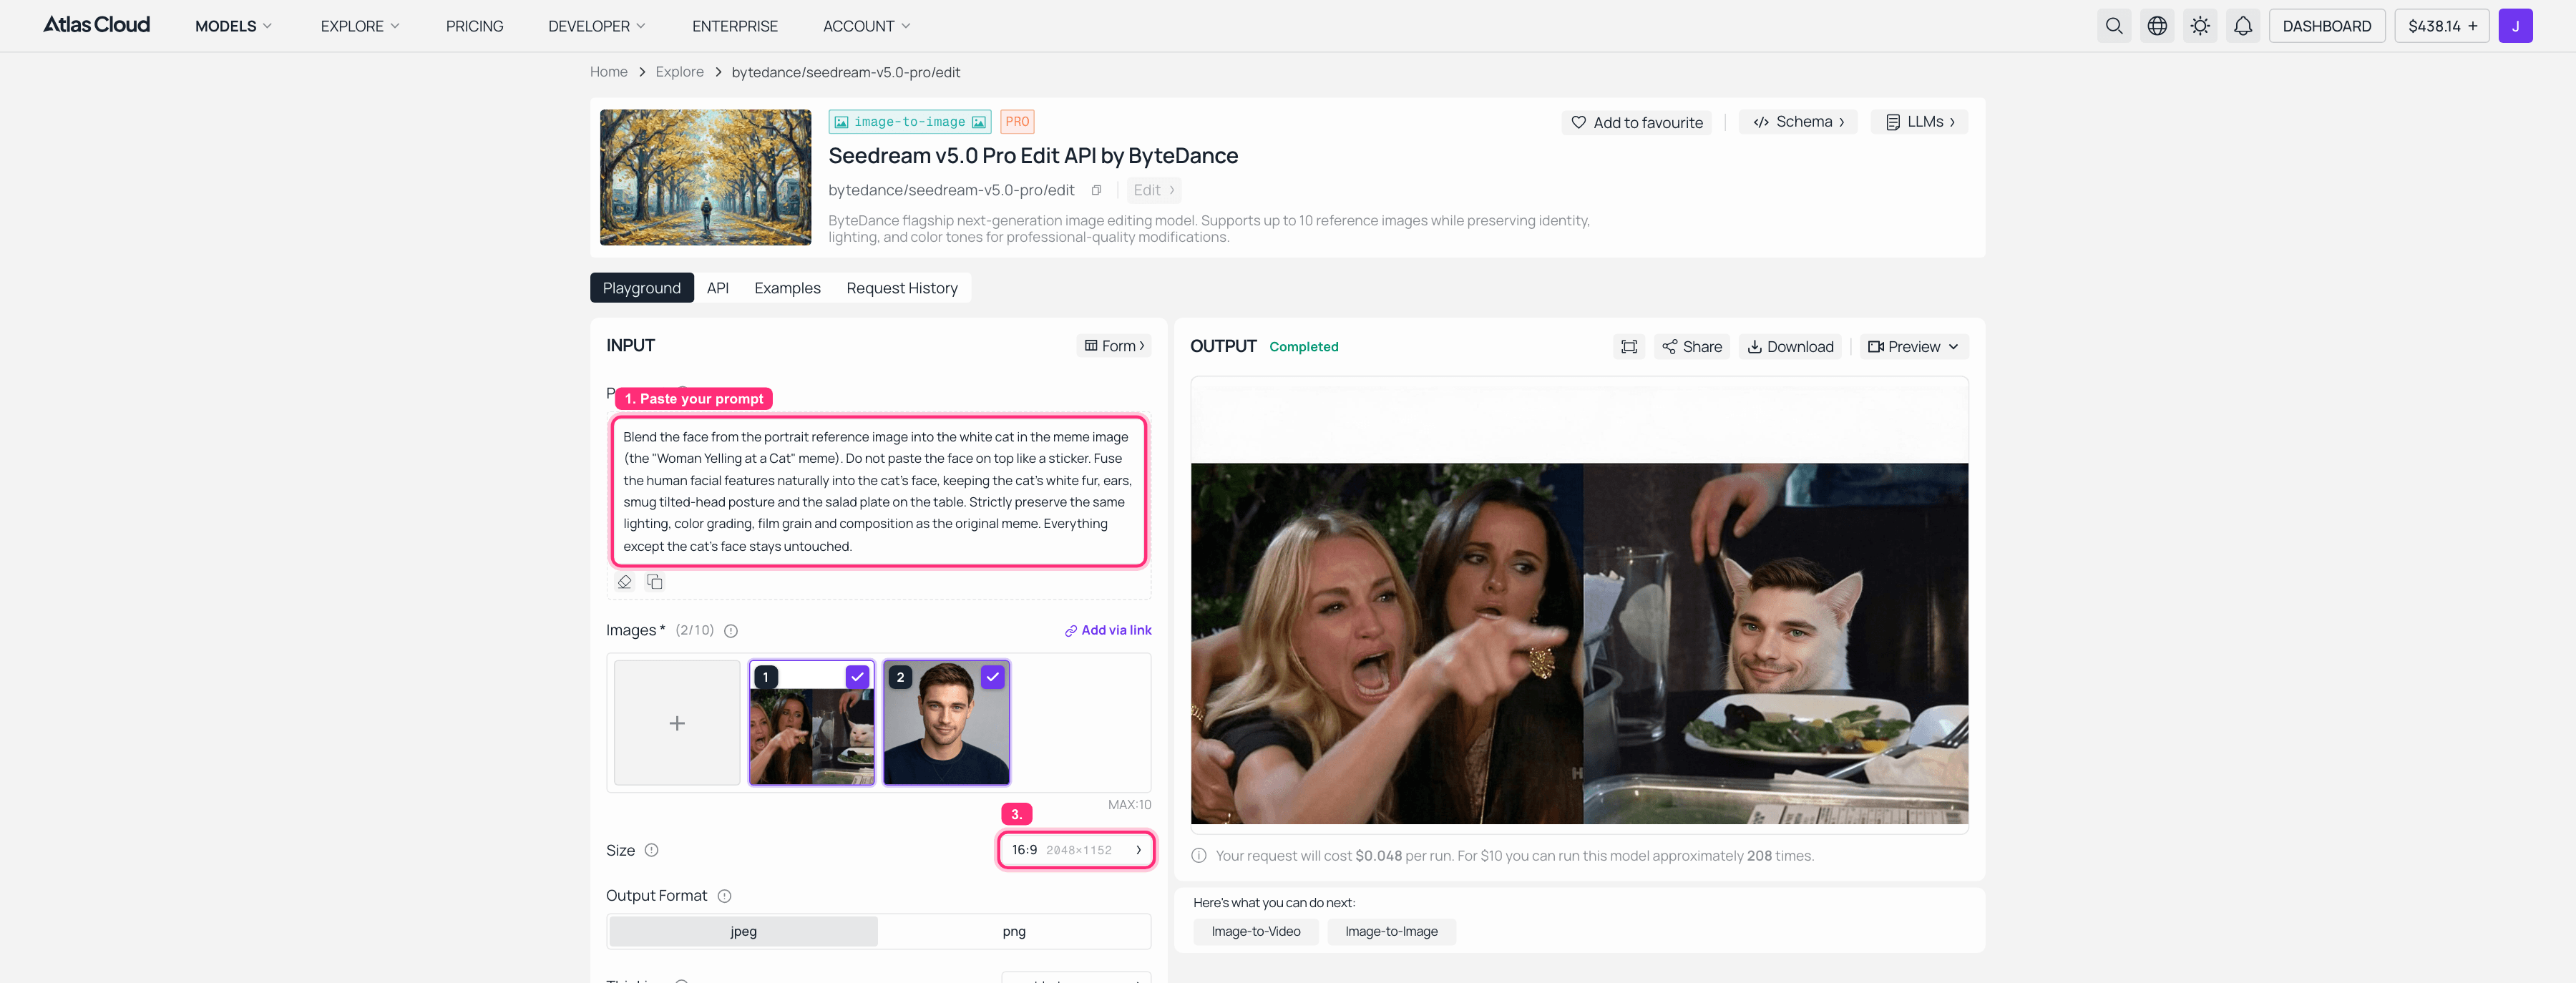The width and height of the screenshot is (2576, 983).
Task: Expand the ACCOUNT menu
Action: click(866, 26)
